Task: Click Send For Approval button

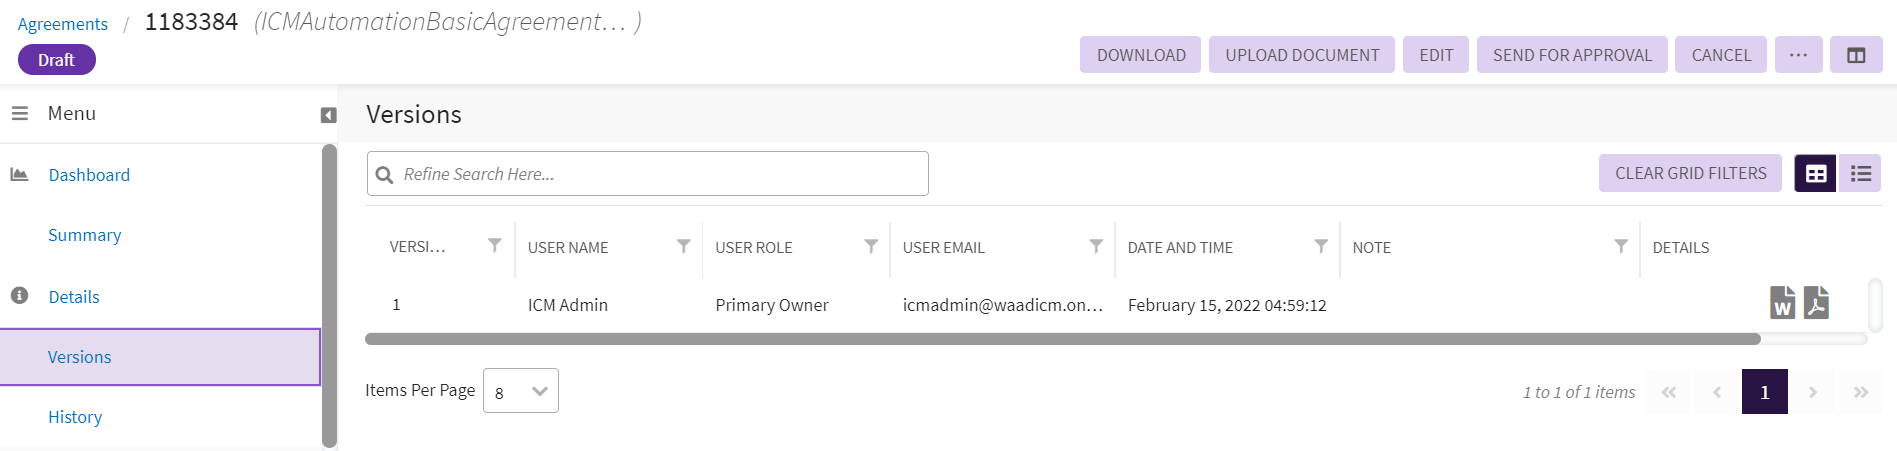Action: pos(1572,55)
